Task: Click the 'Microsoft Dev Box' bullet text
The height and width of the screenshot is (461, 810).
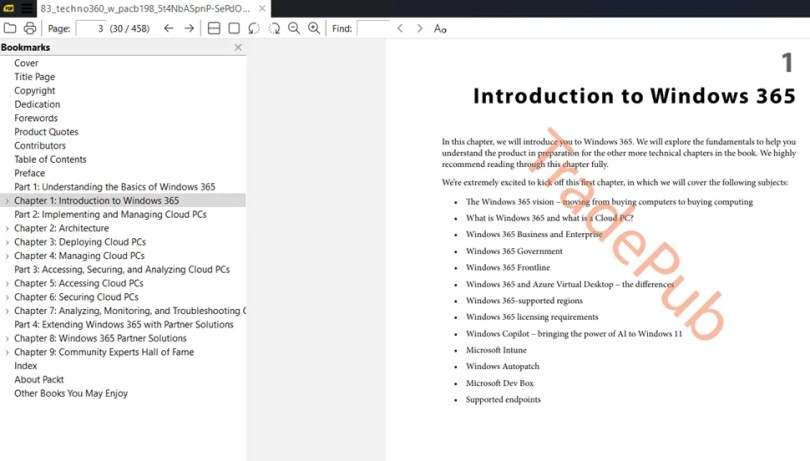Action: (500, 383)
